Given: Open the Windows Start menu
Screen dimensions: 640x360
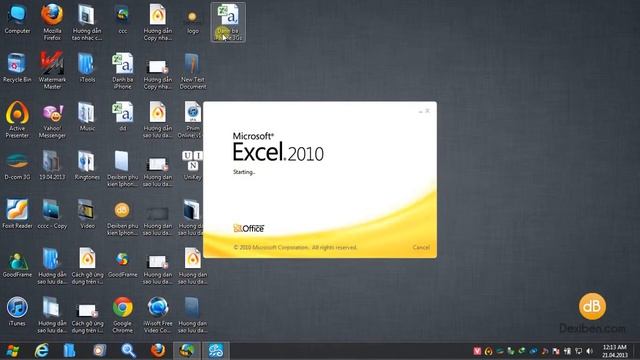Looking at the screenshot, I should (13, 351).
